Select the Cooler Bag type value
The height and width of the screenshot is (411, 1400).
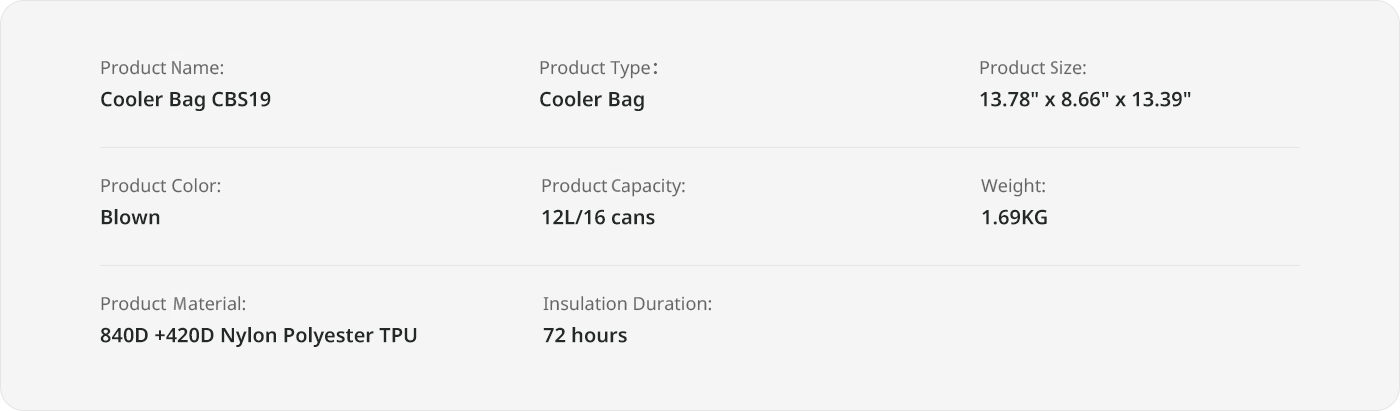click(592, 100)
